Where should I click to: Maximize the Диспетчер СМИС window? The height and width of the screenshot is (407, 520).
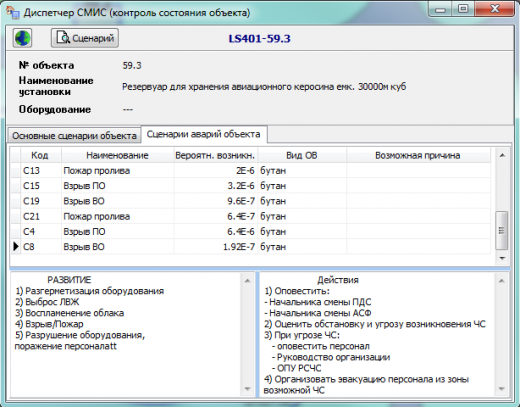(463, 9)
